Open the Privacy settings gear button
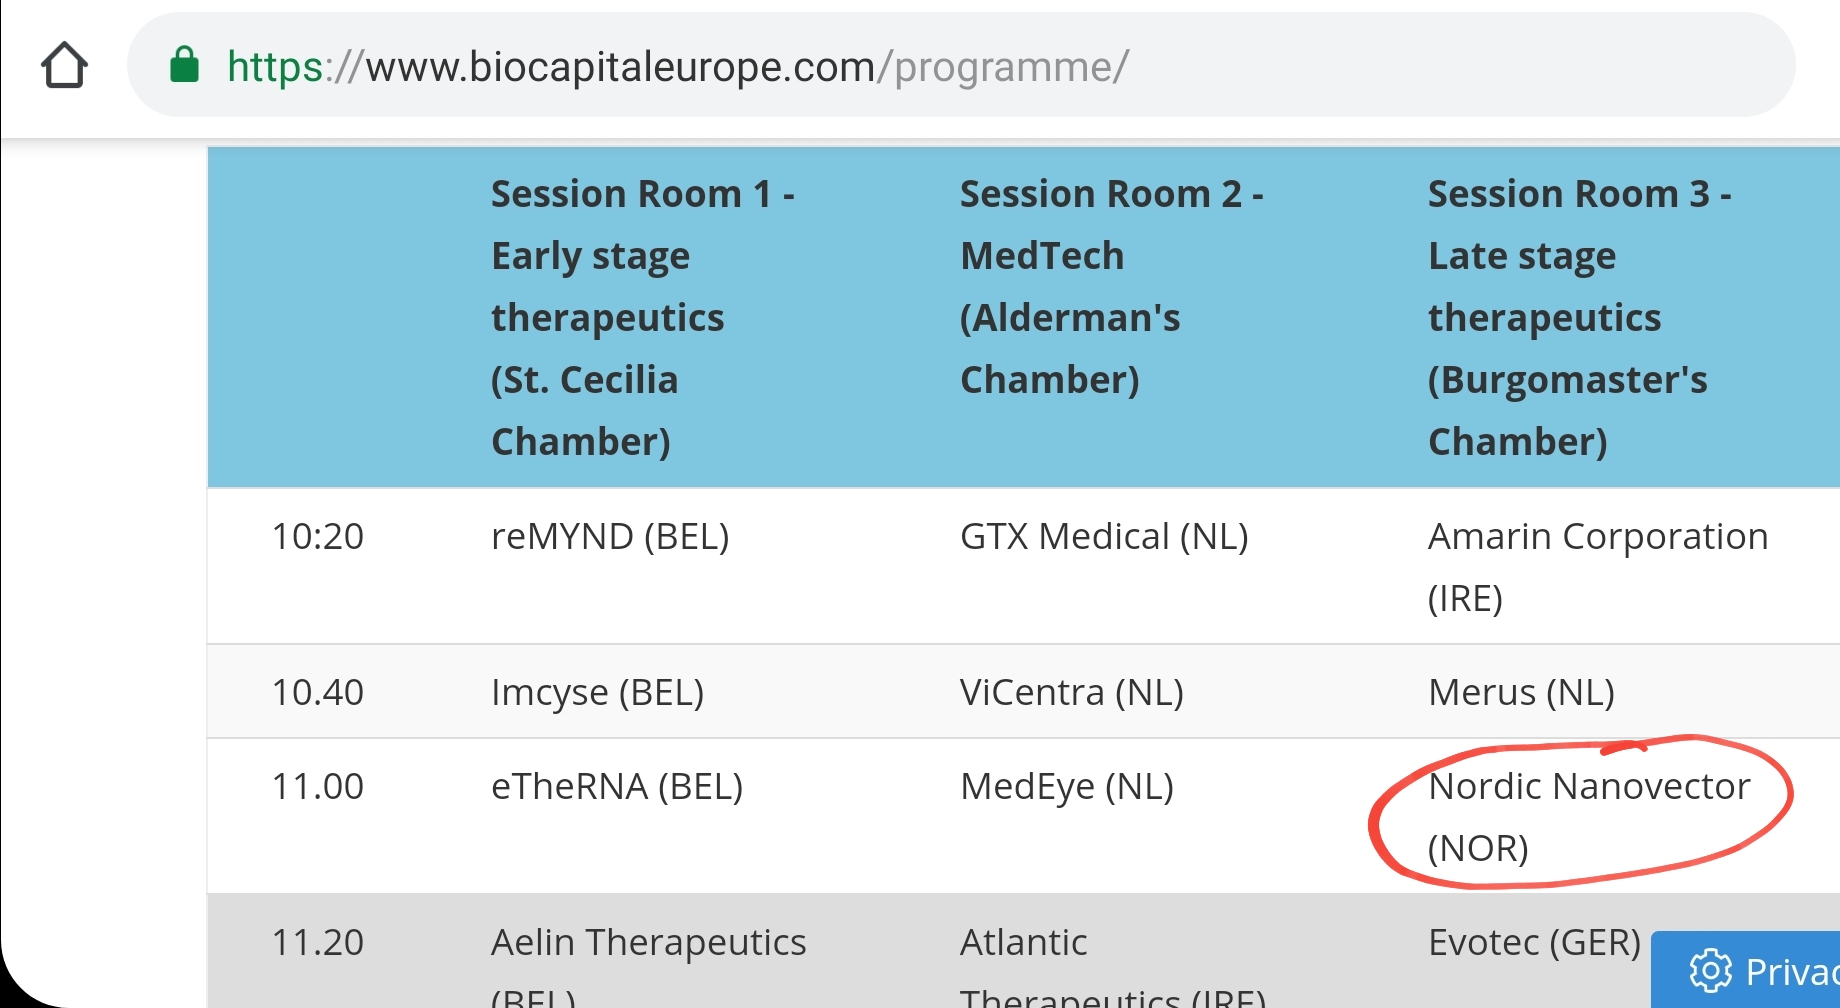1840x1008 pixels. click(x=1746, y=970)
